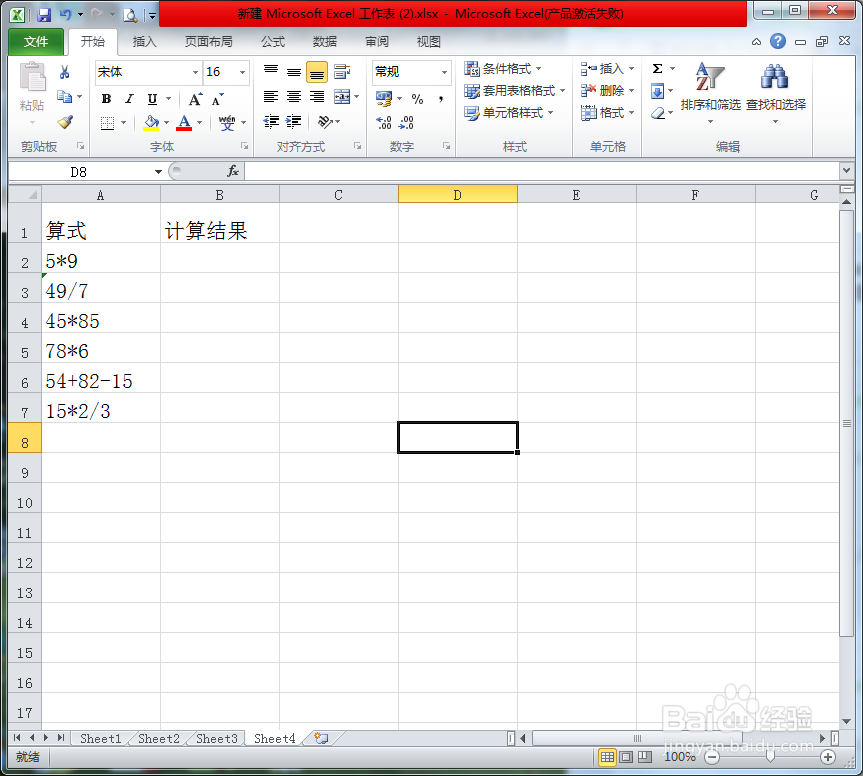Apply comma style number format
This screenshot has height=776, width=863.
[x=441, y=99]
